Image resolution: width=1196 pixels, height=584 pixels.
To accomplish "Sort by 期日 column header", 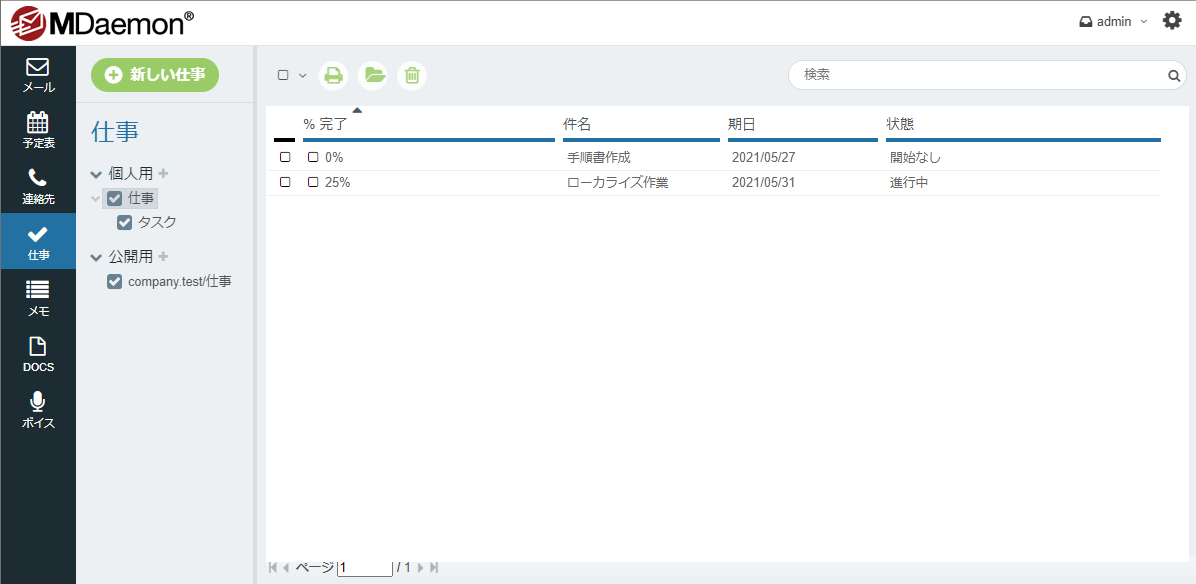I will click(x=741, y=124).
